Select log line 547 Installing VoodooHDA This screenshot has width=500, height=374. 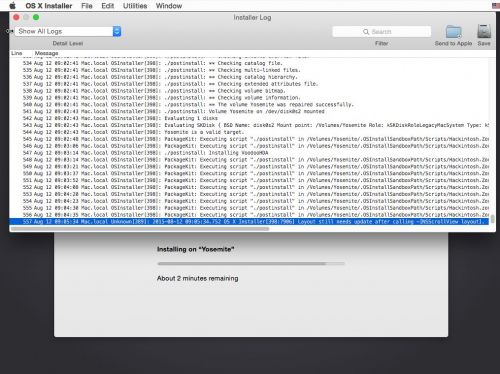point(249,153)
